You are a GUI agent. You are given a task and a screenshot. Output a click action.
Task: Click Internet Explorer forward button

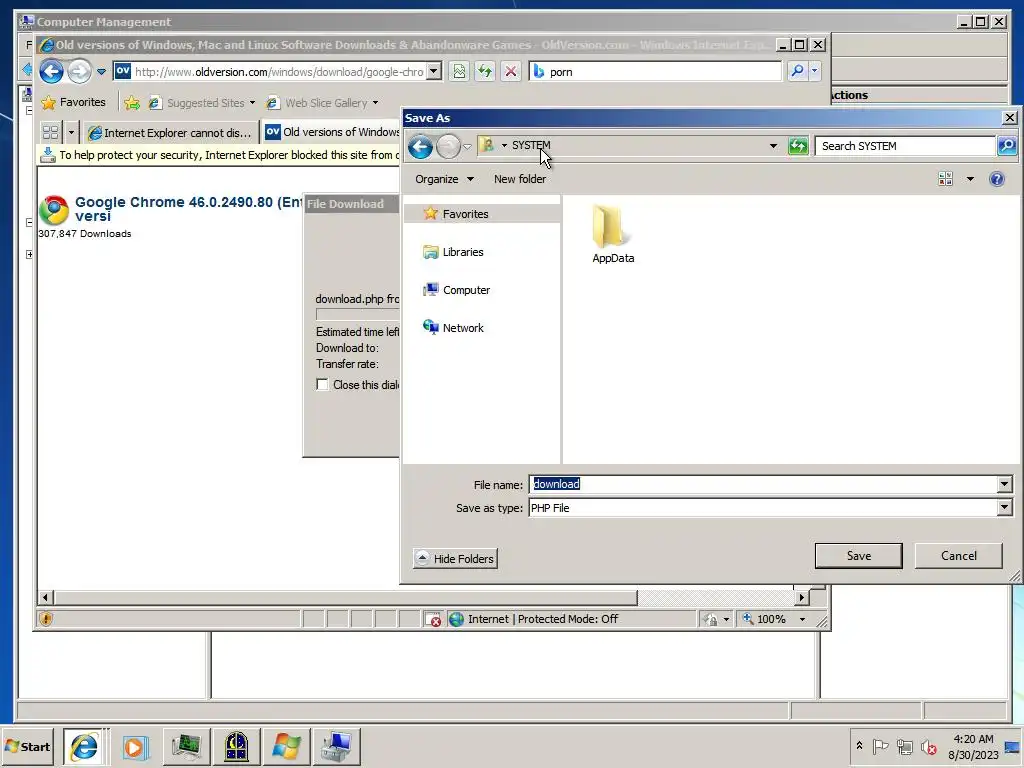80,71
